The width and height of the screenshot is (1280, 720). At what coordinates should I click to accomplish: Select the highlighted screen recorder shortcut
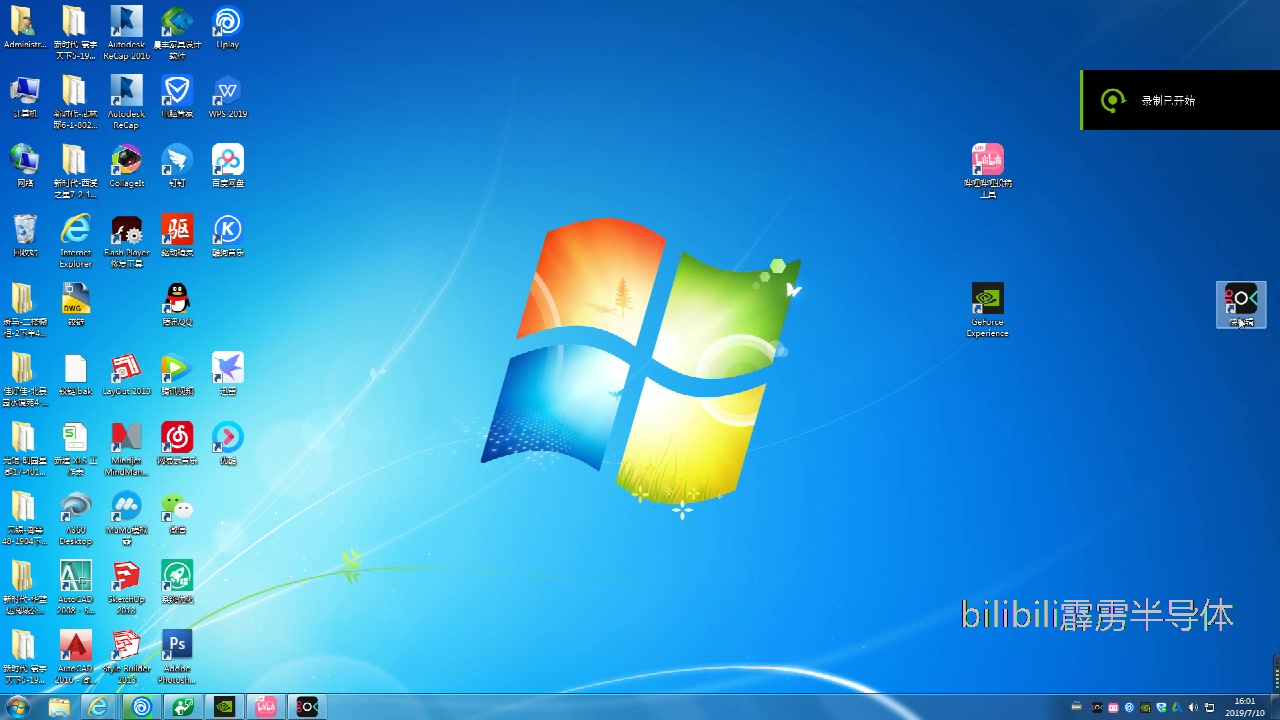tap(1241, 304)
